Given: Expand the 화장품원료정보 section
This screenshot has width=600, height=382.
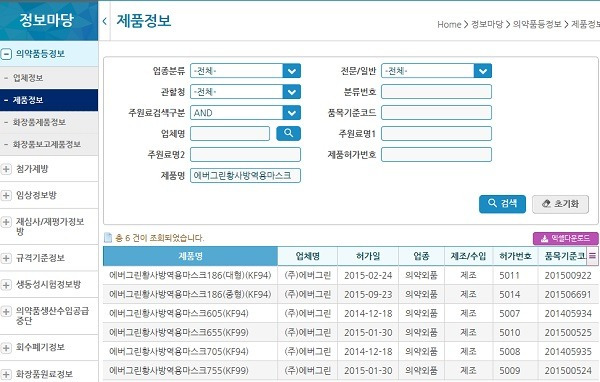Looking at the screenshot, I should pyautogui.click(x=49, y=374).
